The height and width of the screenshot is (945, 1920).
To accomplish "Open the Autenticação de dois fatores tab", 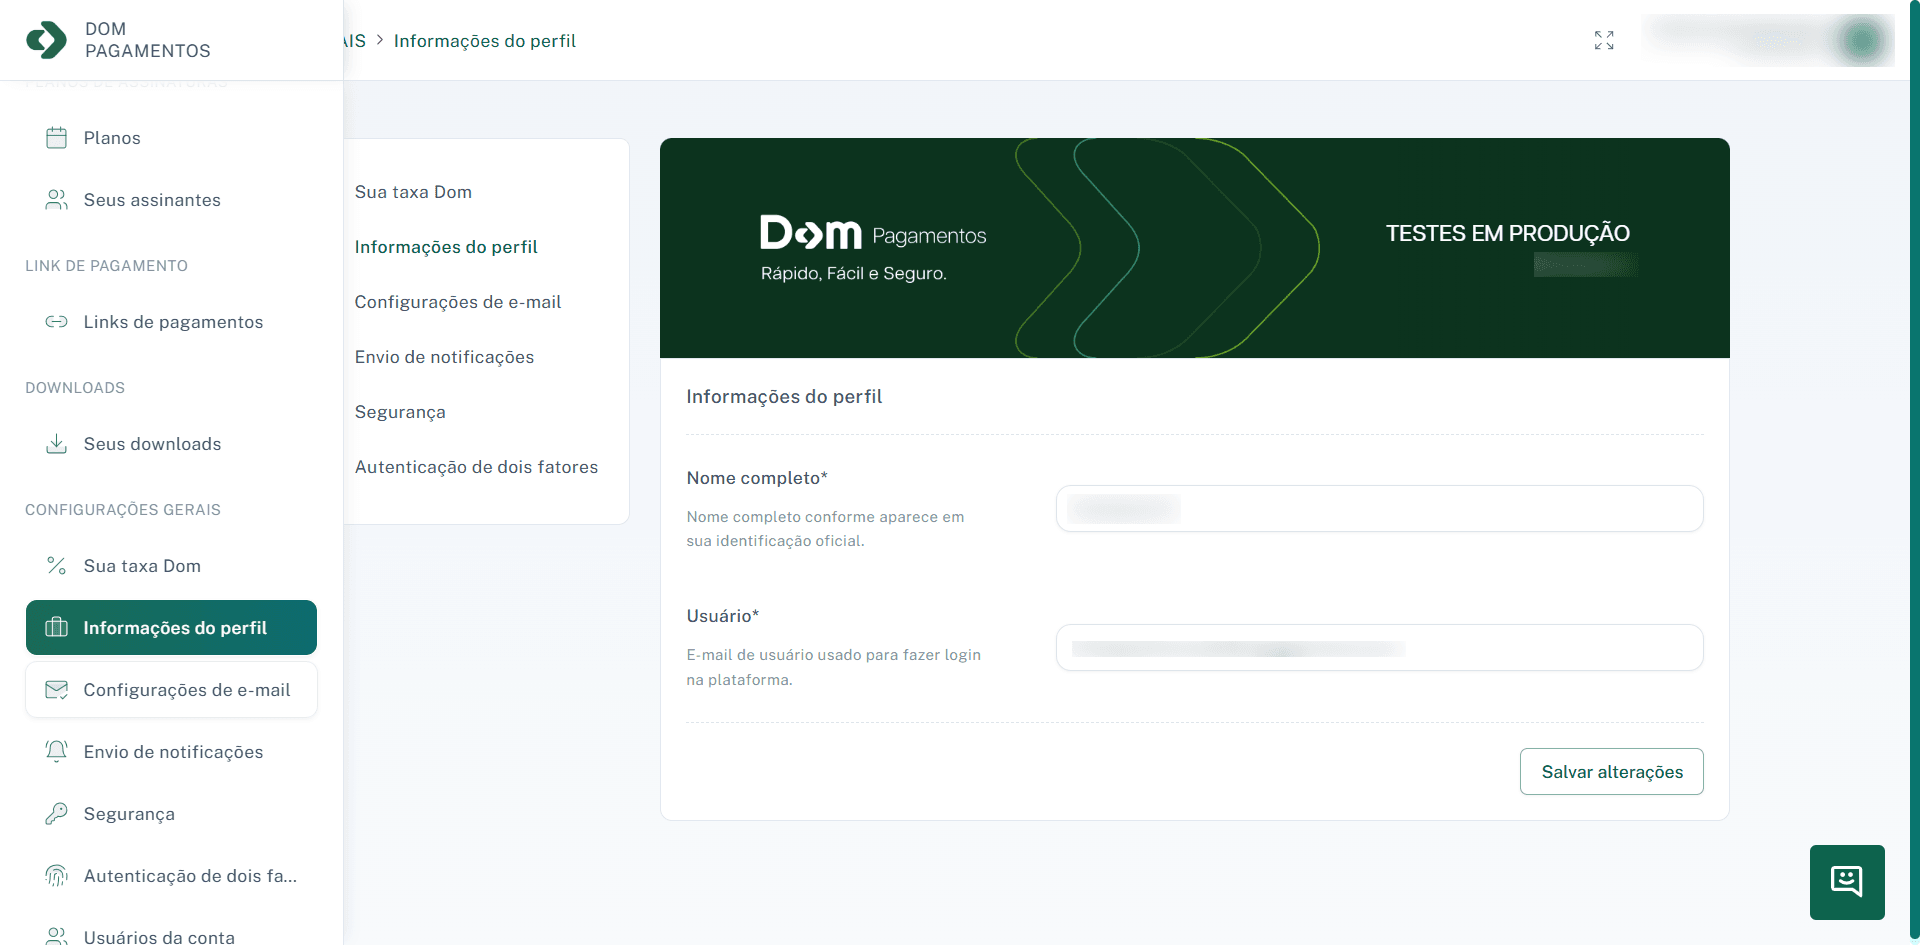I will (x=476, y=466).
